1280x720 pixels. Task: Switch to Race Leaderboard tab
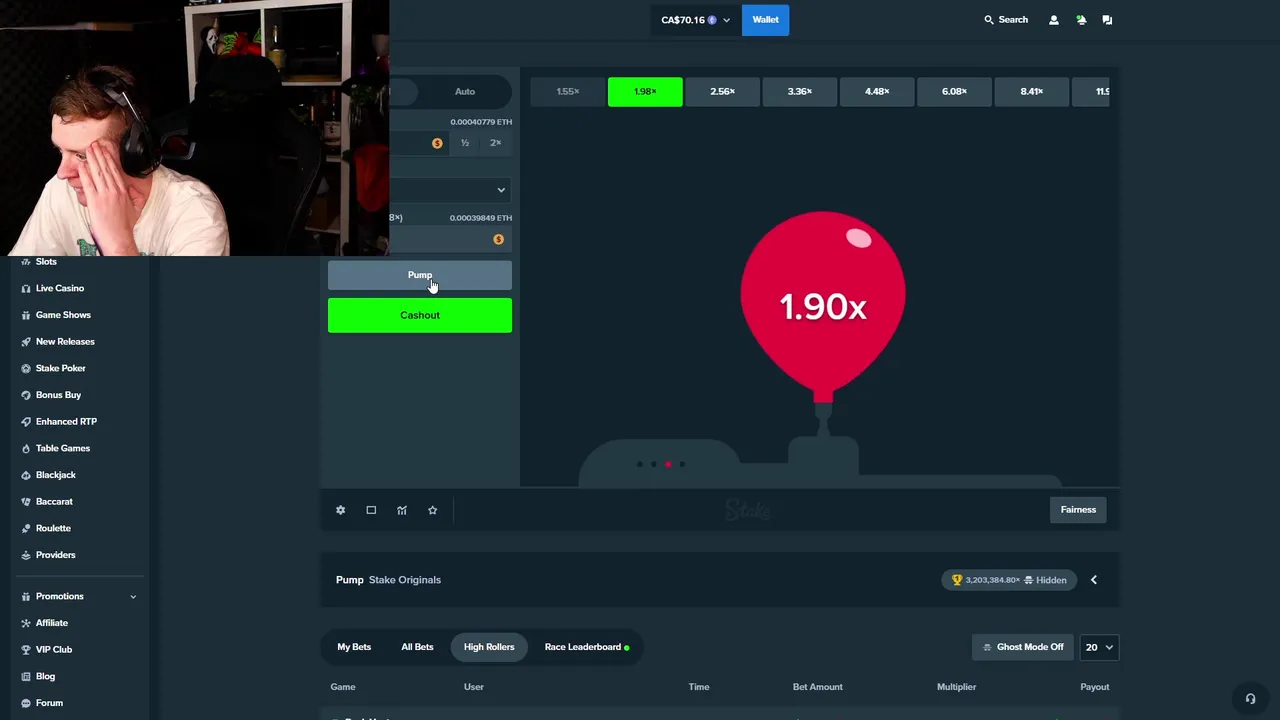click(587, 647)
